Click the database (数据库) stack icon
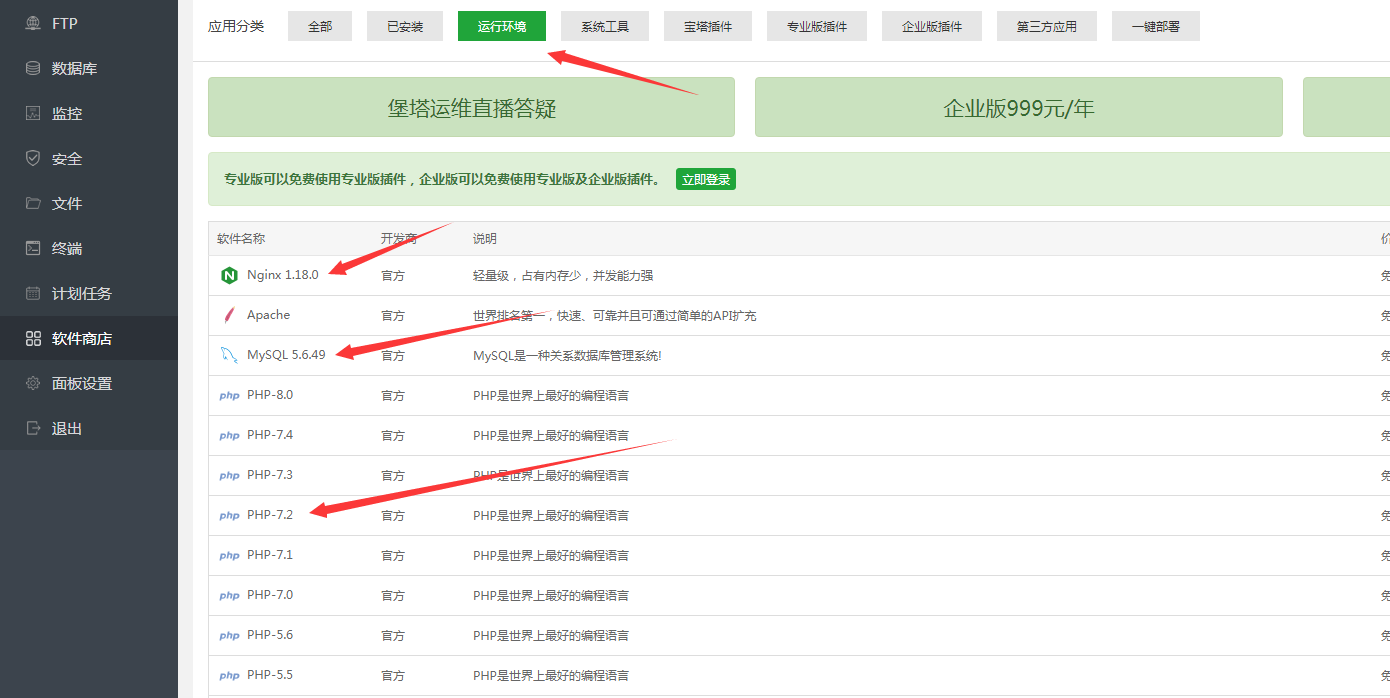The image size is (1390, 698). pyautogui.click(x=33, y=68)
